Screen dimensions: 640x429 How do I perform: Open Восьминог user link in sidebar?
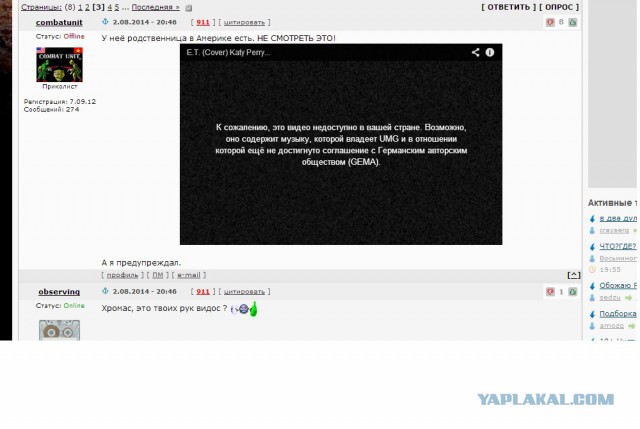pyautogui.click(x=618, y=258)
